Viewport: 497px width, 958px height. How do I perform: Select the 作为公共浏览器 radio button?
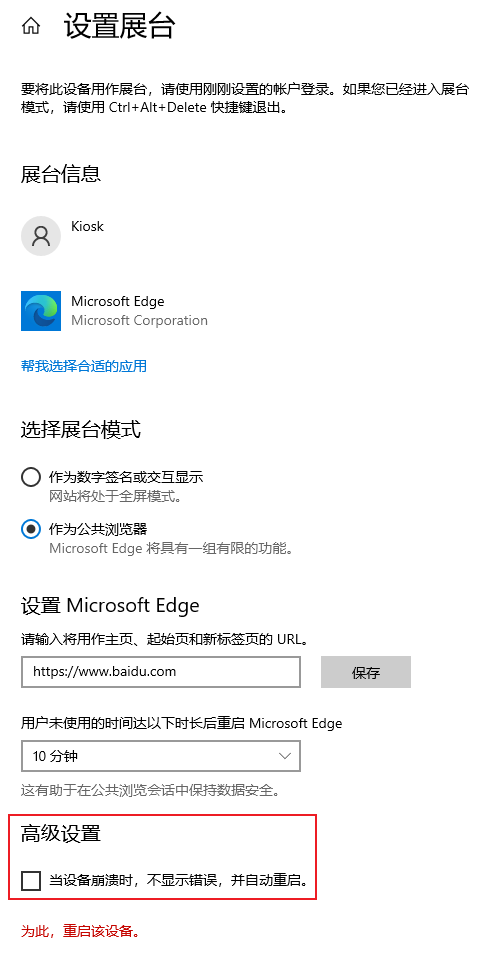[31, 528]
